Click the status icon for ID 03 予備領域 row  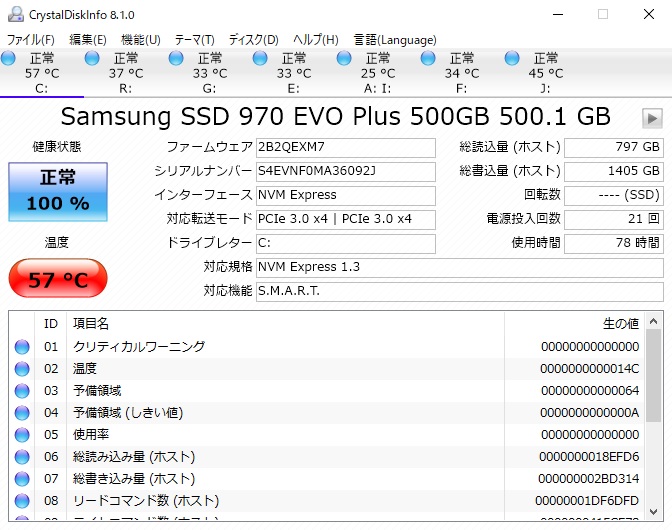(x=22, y=391)
